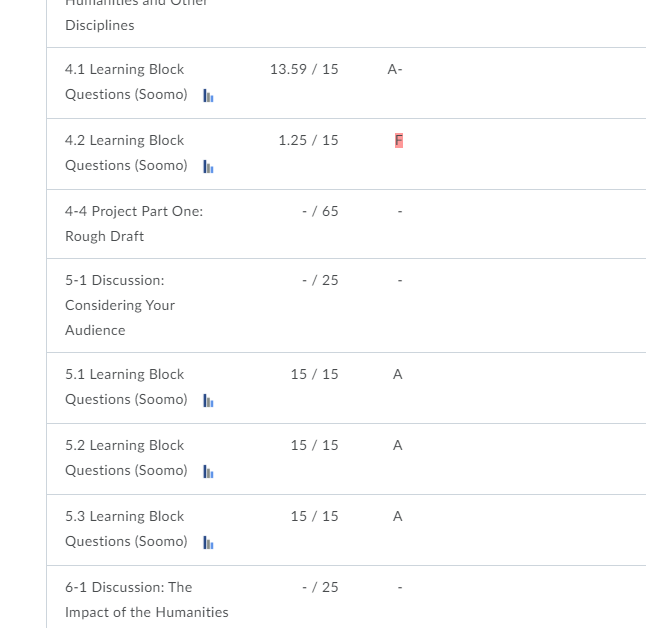This screenshot has width=646, height=628.
Task: Open statistics icon for 4.1 Learning Block
Action: point(208,96)
